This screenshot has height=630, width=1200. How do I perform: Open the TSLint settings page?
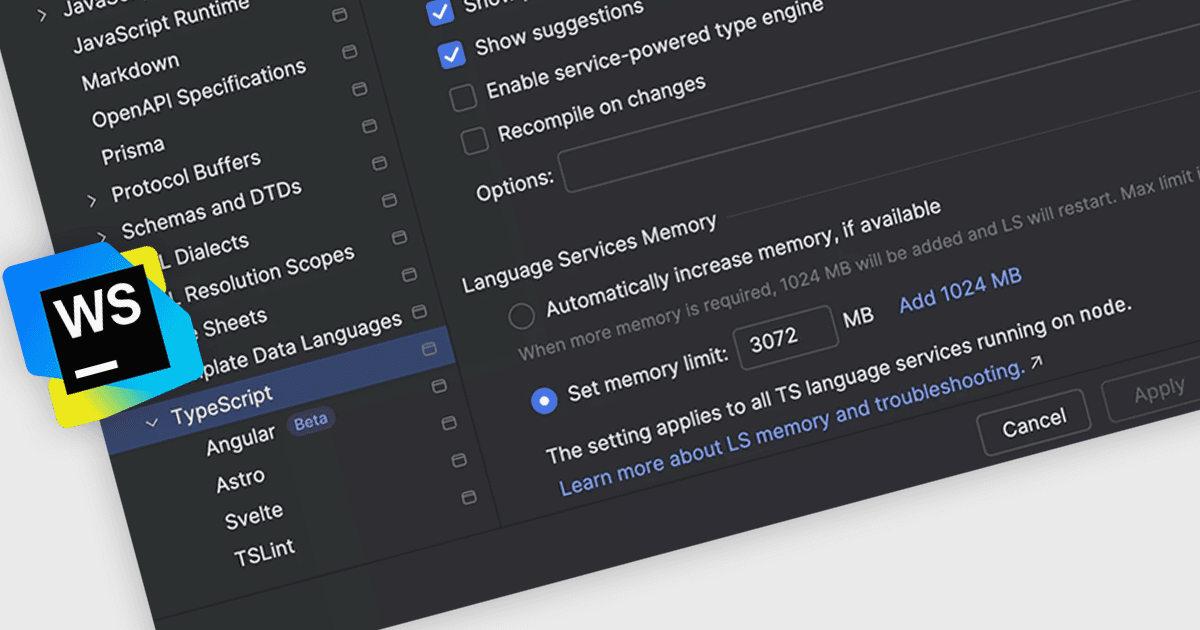[264, 554]
